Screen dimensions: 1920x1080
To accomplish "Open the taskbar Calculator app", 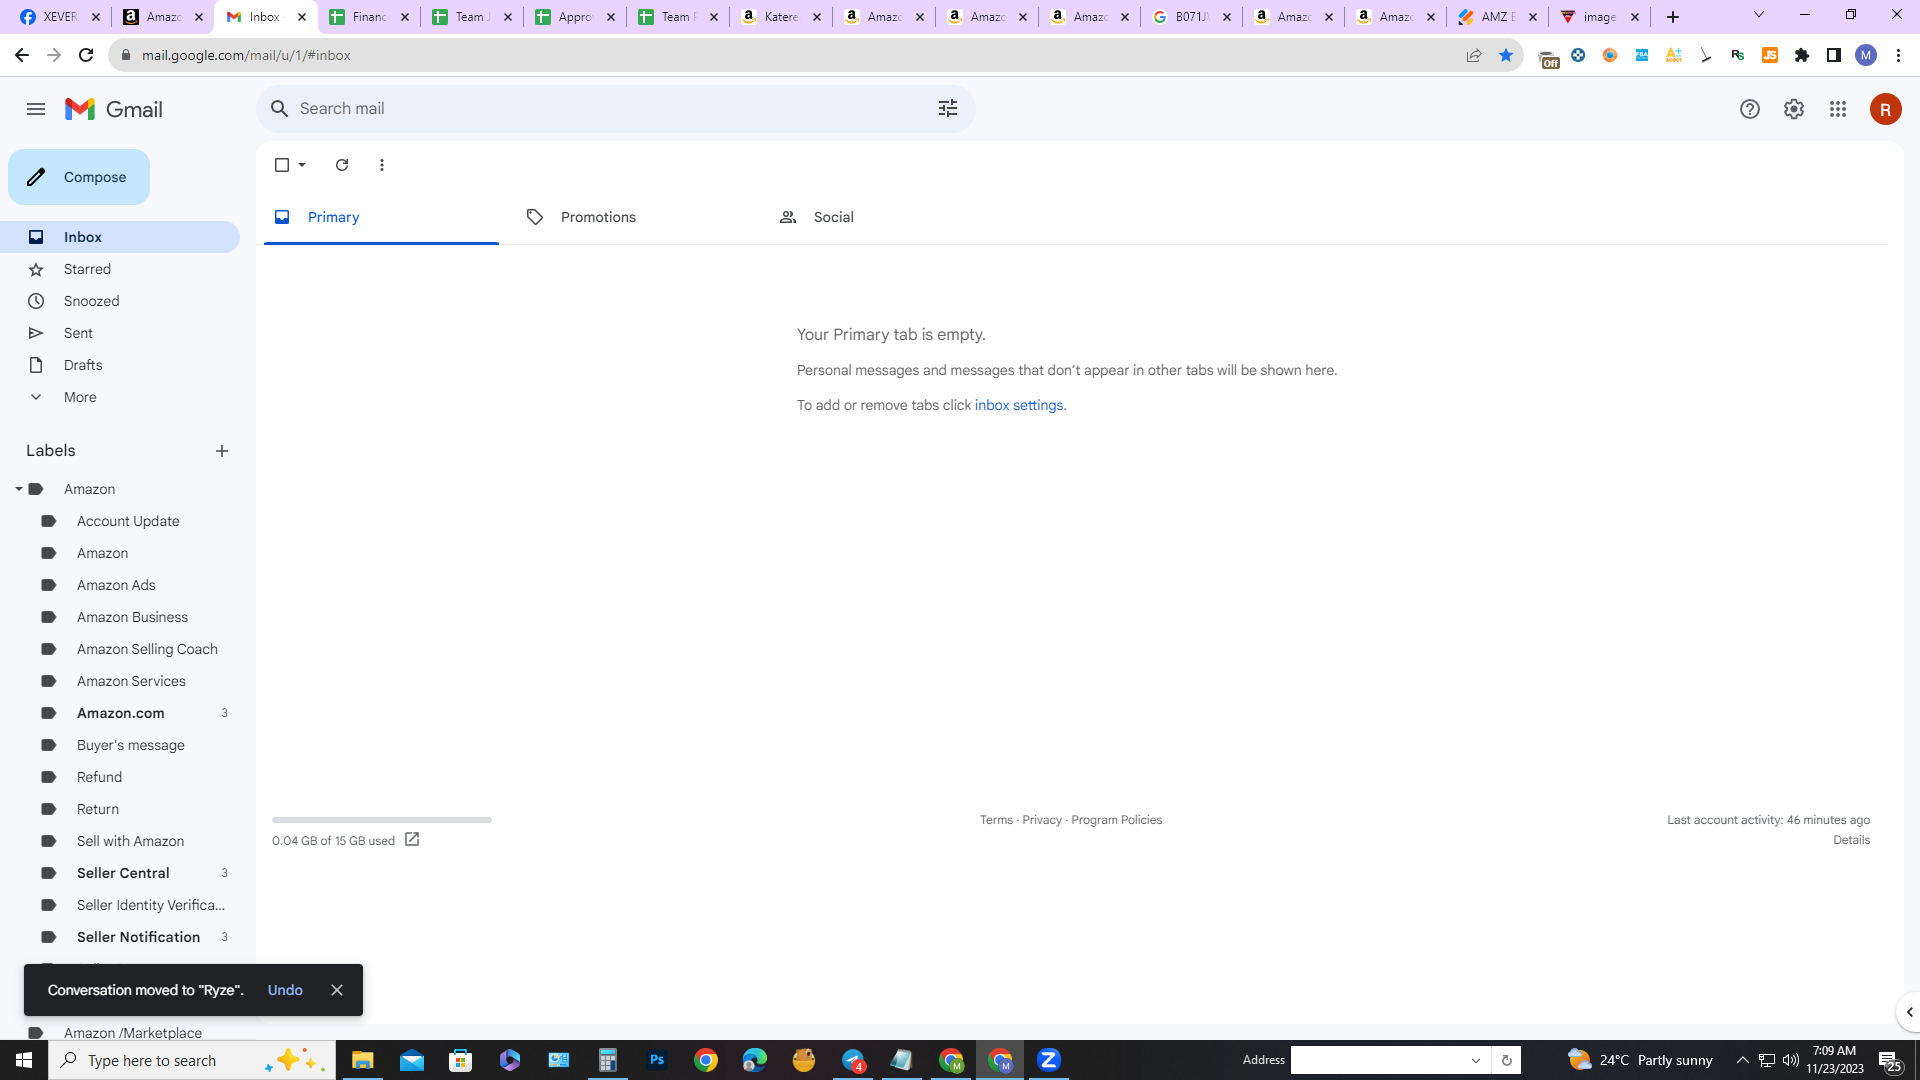I will click(608, 1060).
